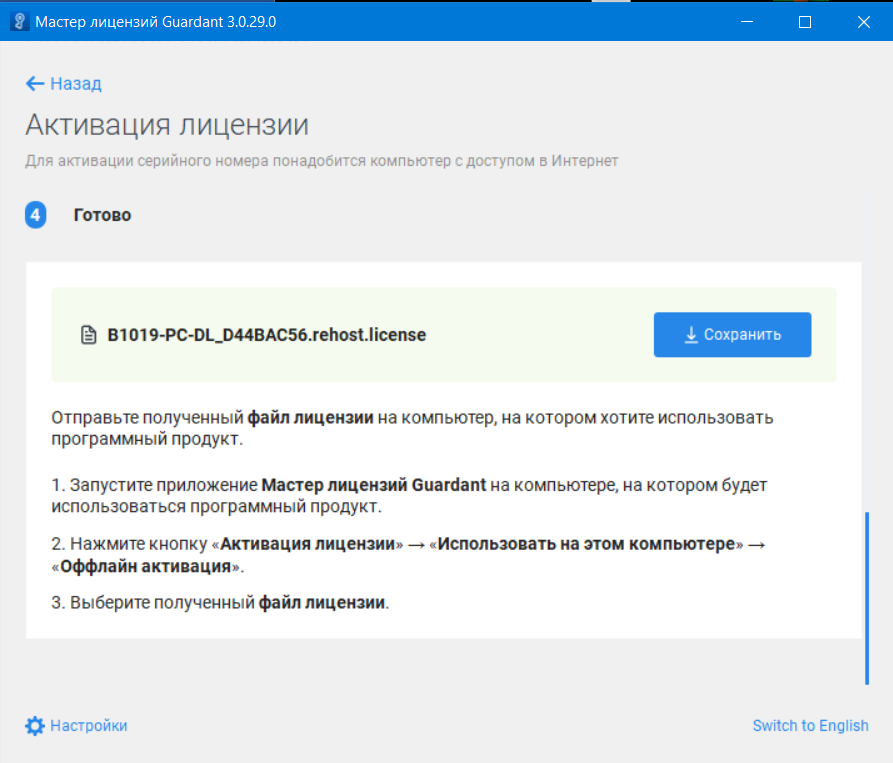Click the license file document icon

tap(88, 335)
